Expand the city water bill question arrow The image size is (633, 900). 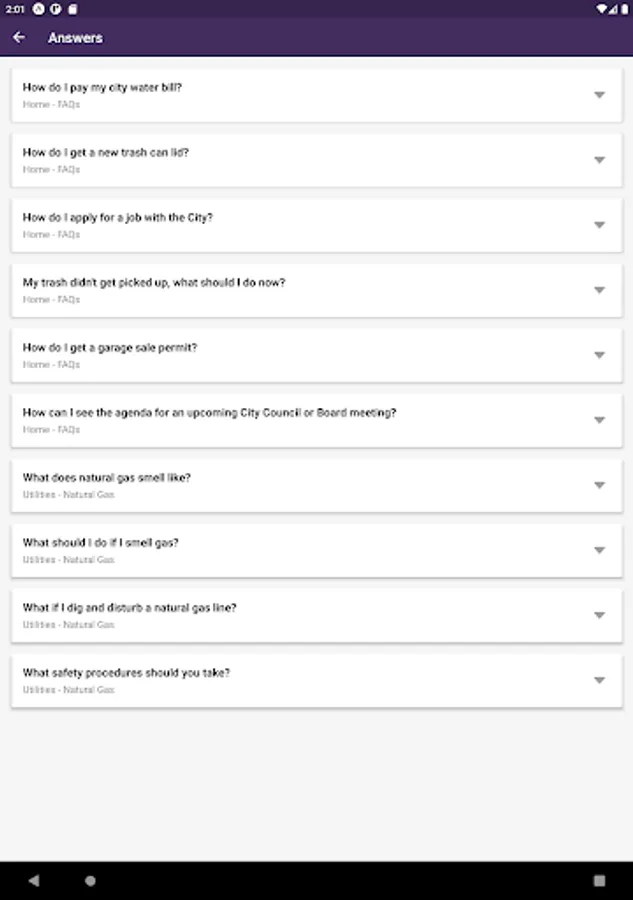(x=599, y=95)
